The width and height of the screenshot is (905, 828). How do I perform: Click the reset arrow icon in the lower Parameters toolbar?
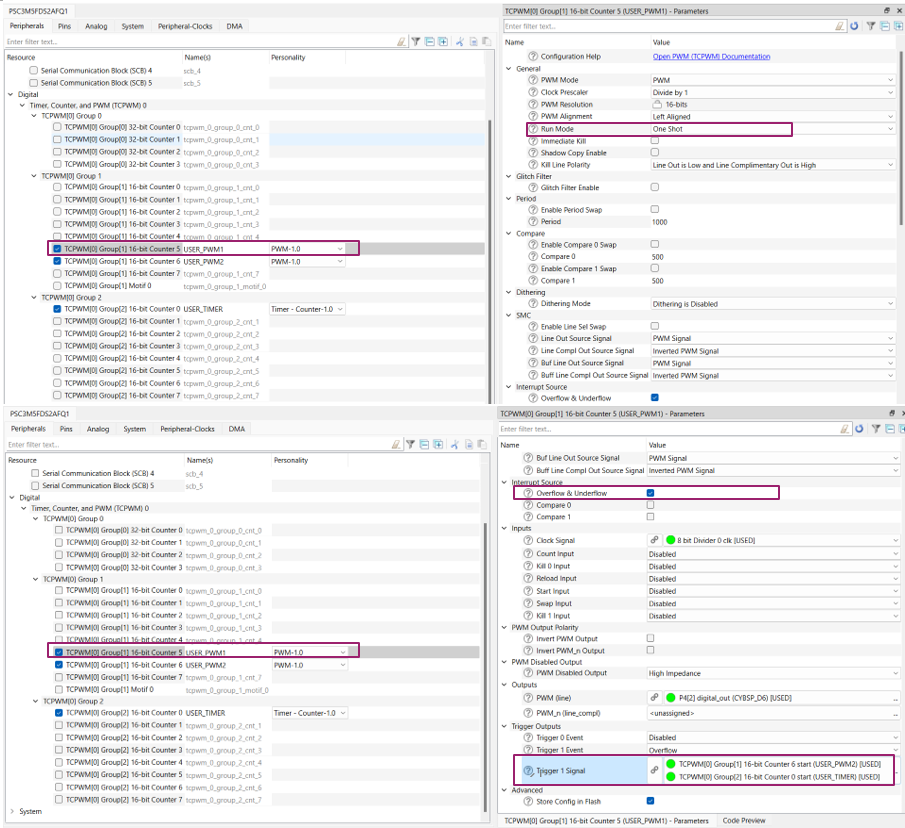(x=859, y=429)
